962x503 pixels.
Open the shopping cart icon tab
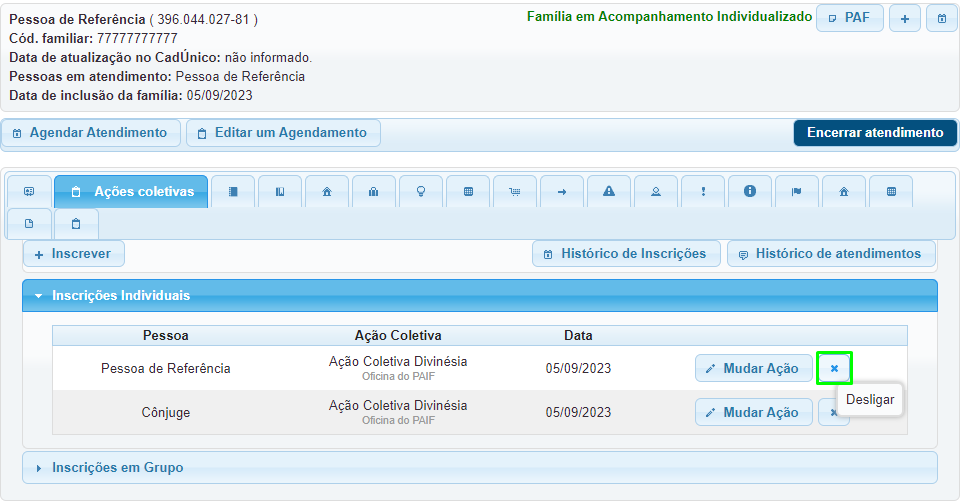click(515, 192)
